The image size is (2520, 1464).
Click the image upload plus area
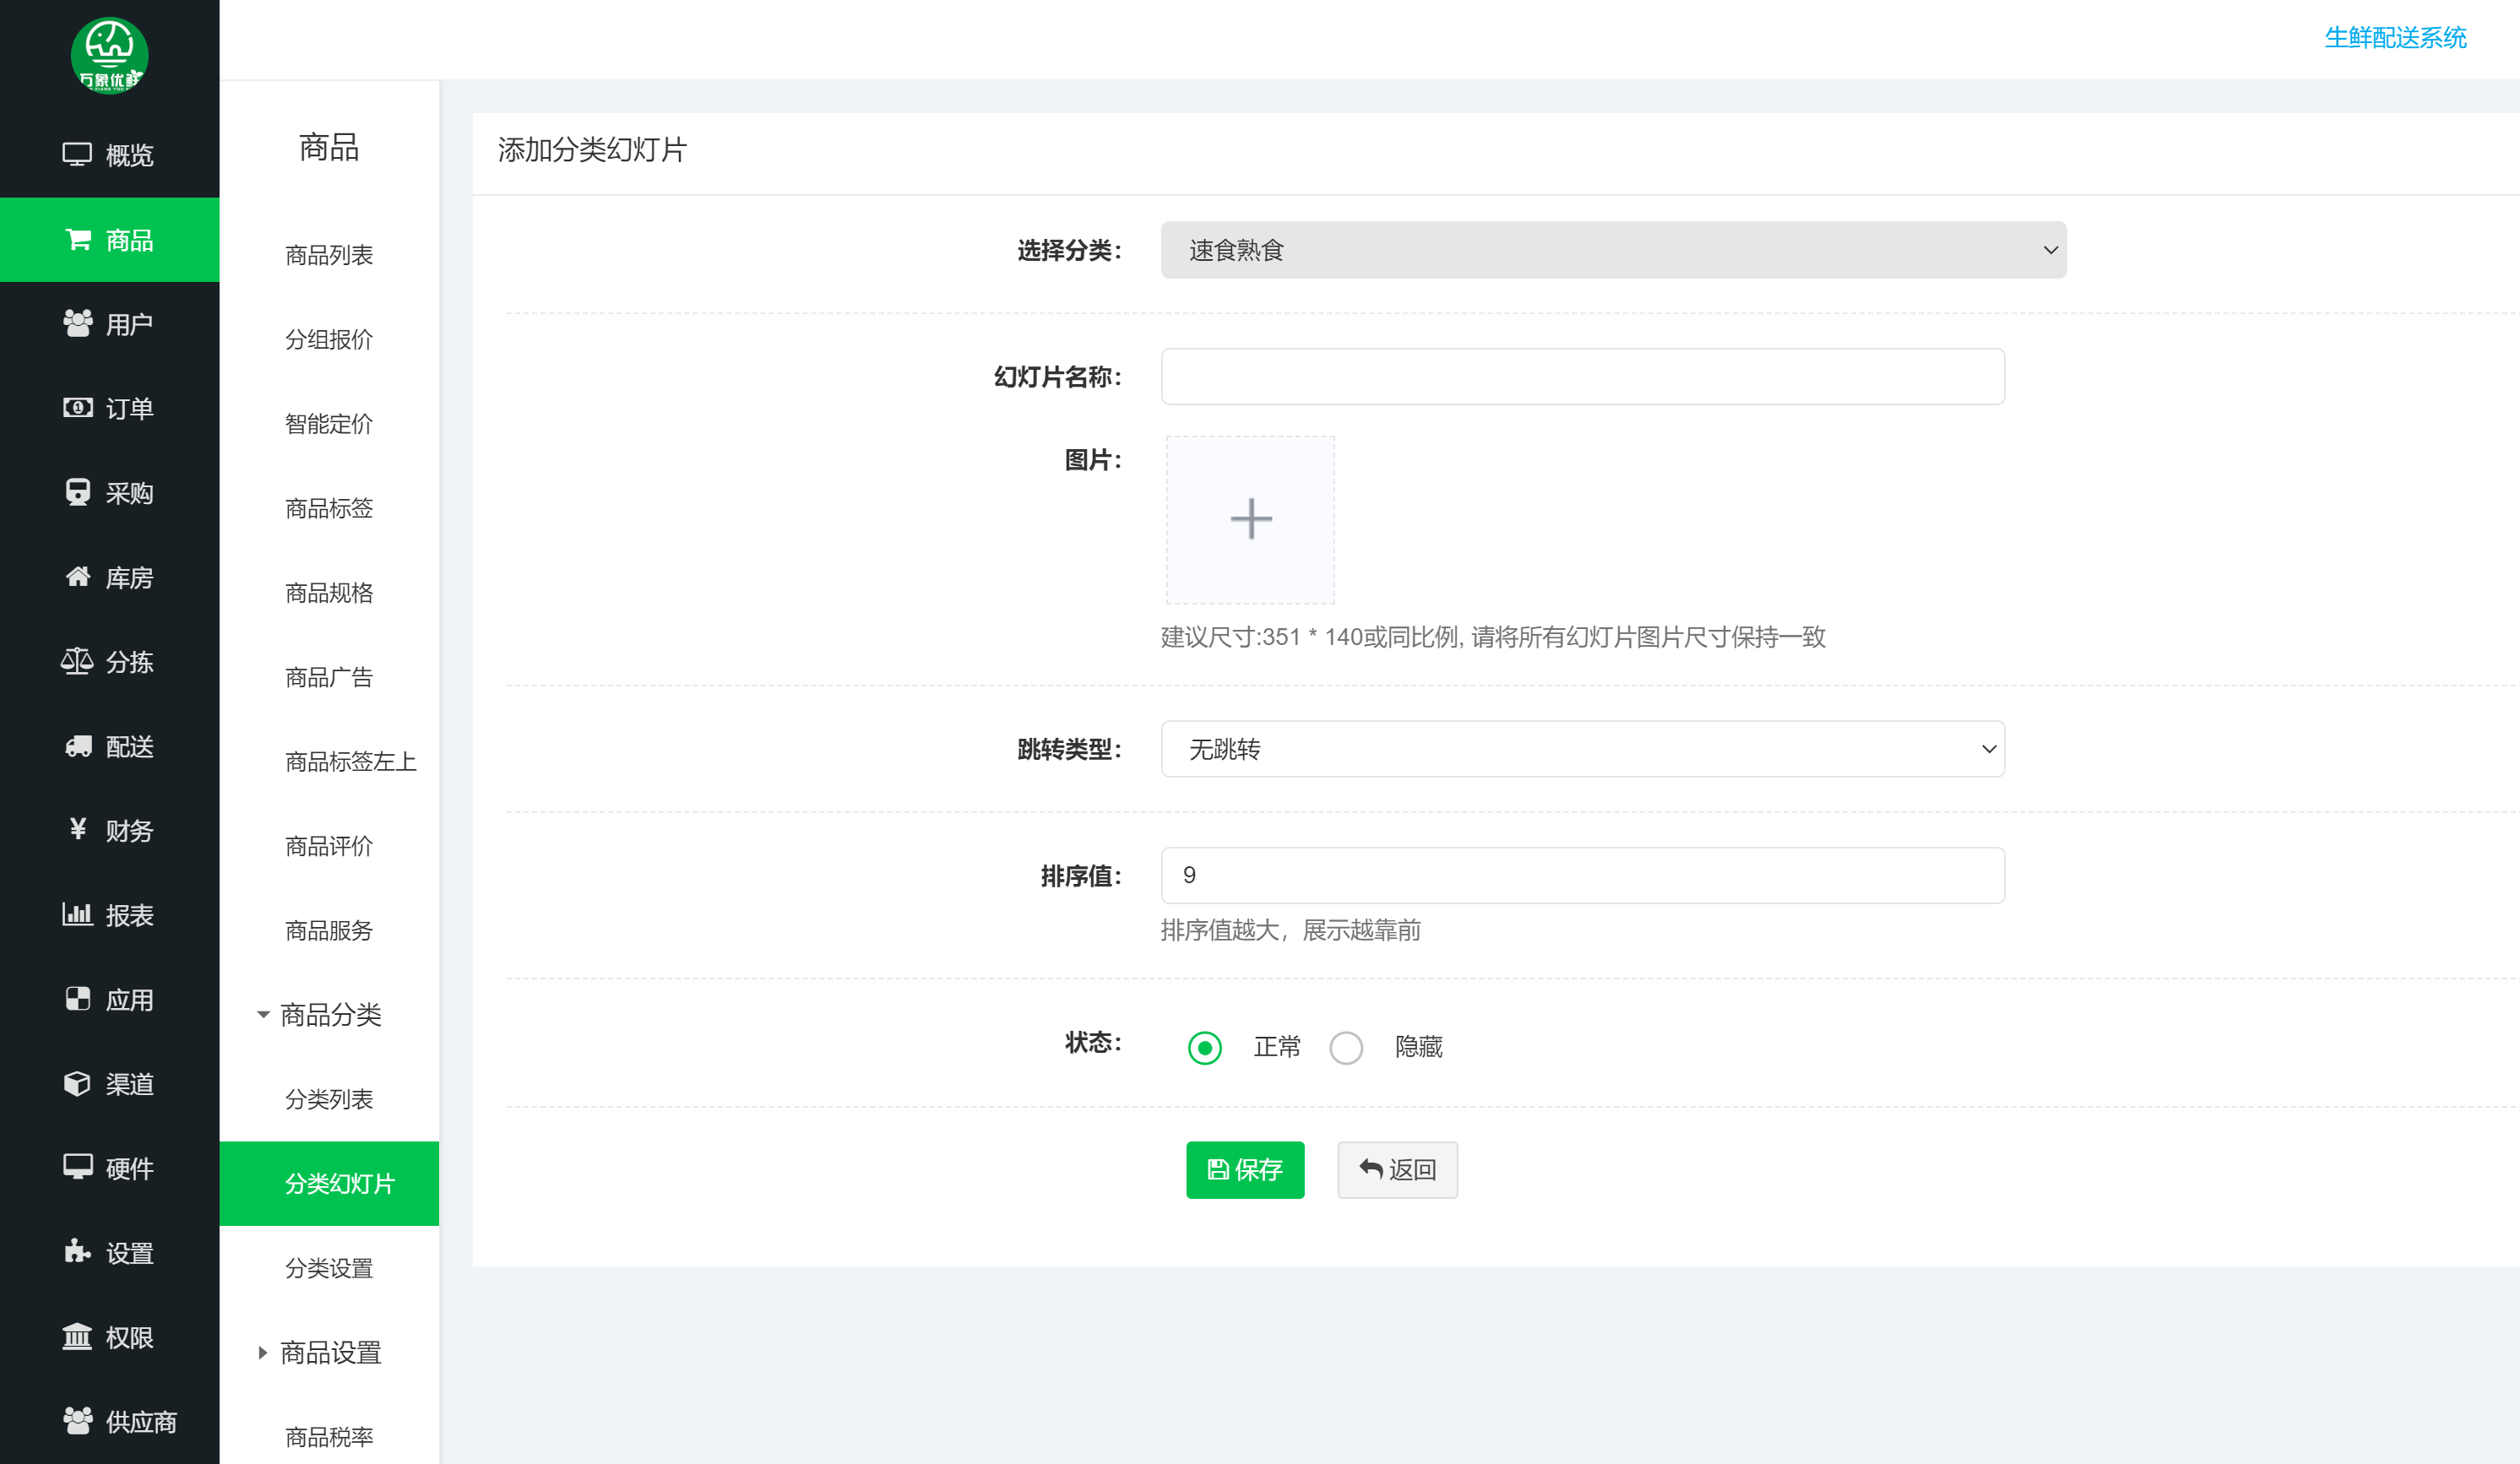point(1250,519)
